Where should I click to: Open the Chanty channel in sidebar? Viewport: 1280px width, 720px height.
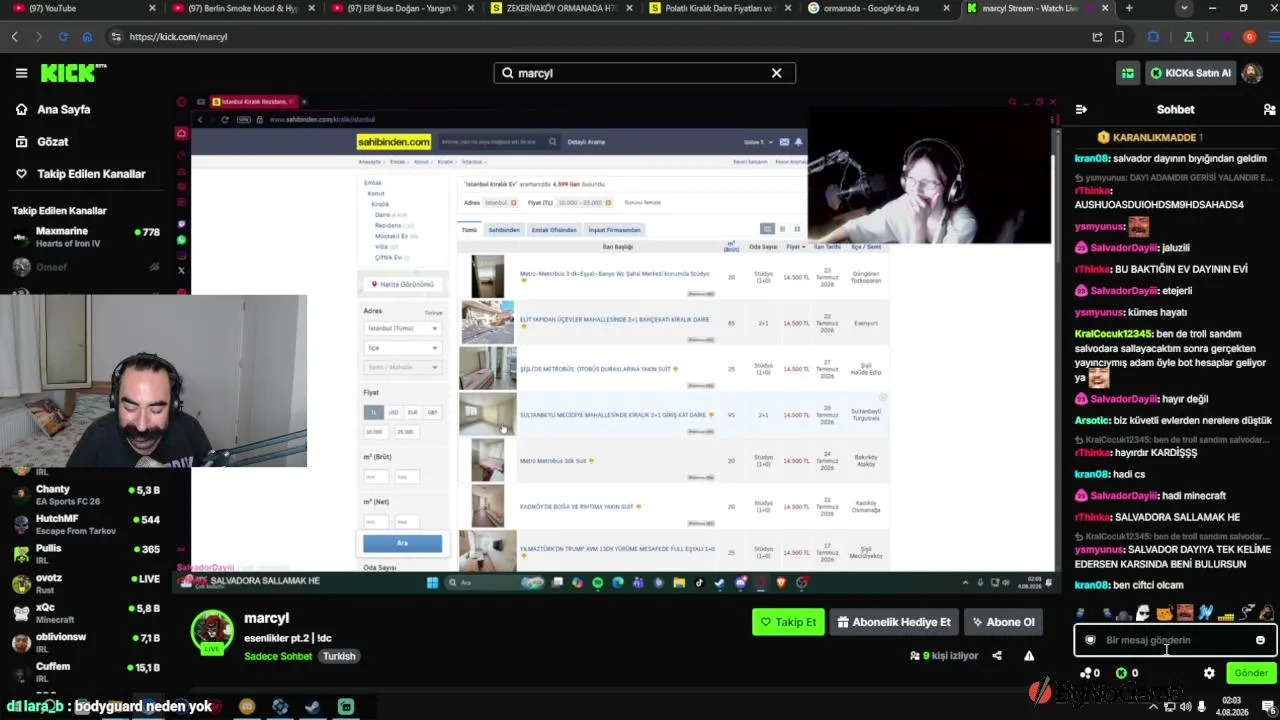tap(85, 495)
